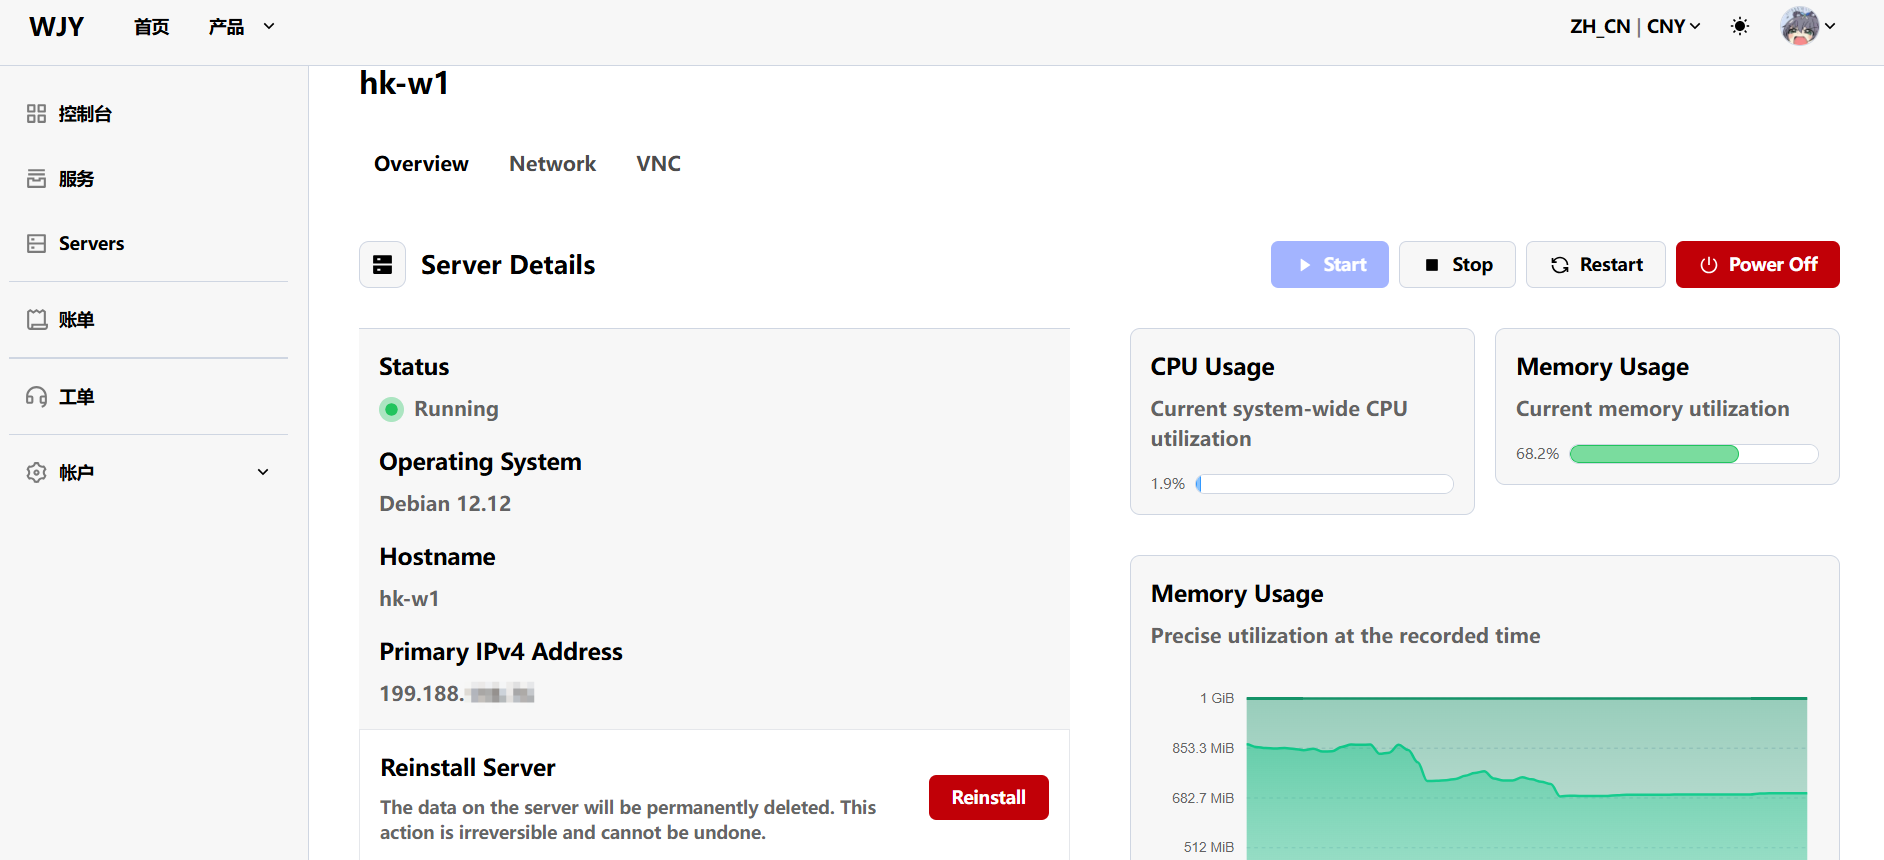1884x860 pixels.
Task: Open the 产品 dropdown menu
Action: click(x=241, y=27)
